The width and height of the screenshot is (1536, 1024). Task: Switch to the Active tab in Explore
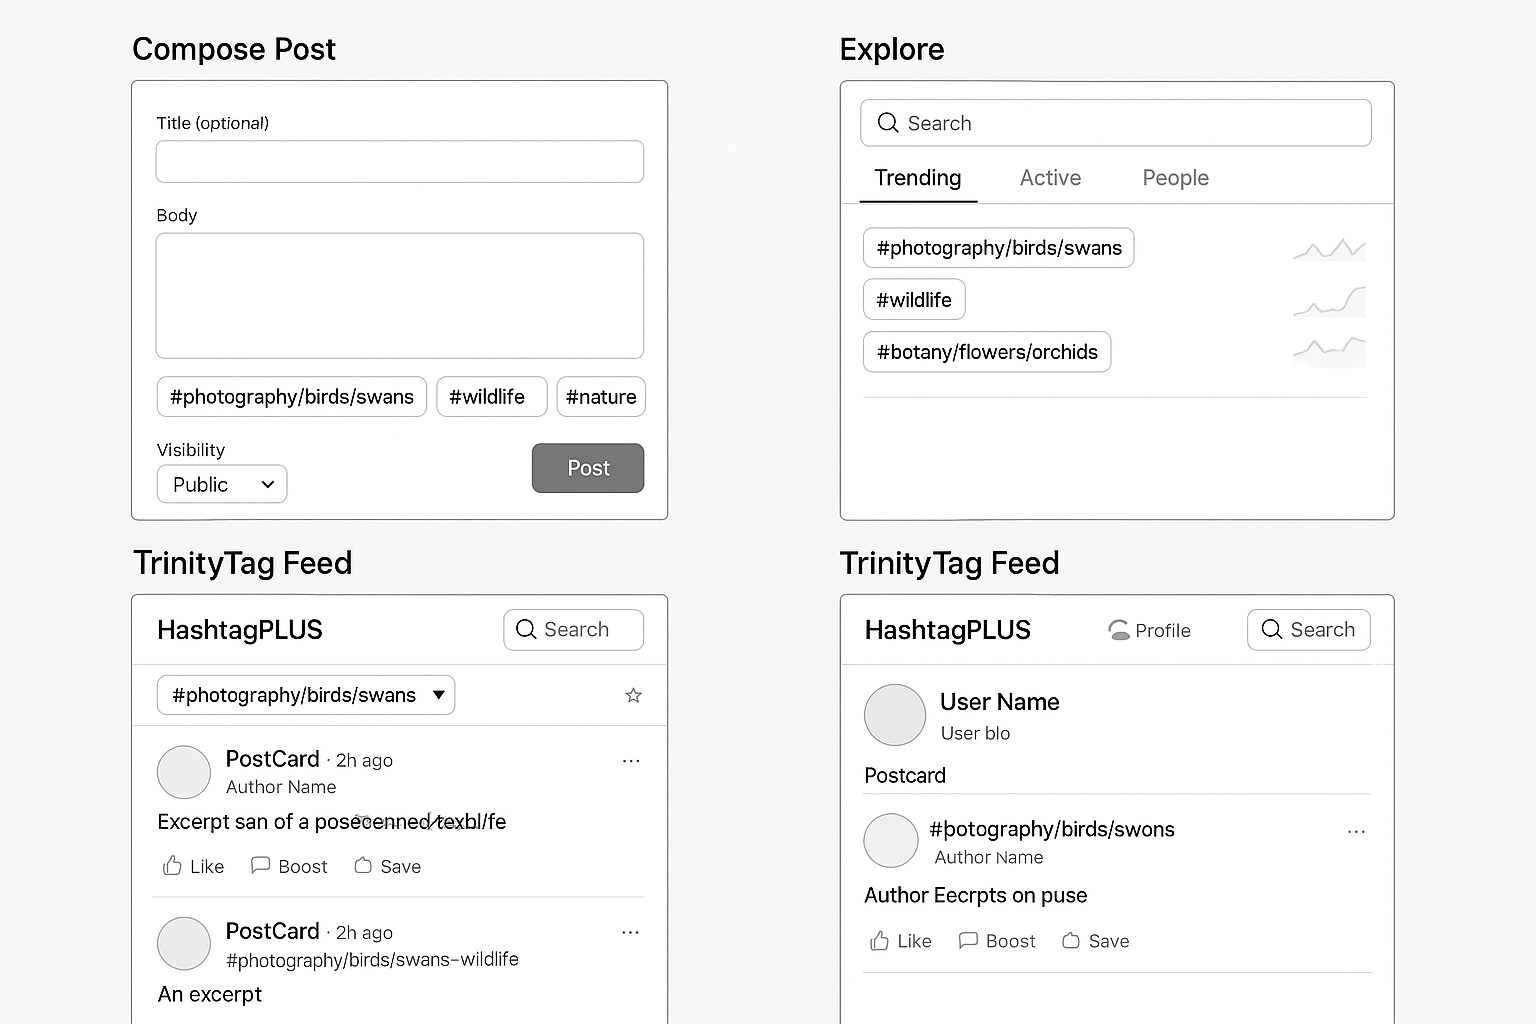point(1050,178)
